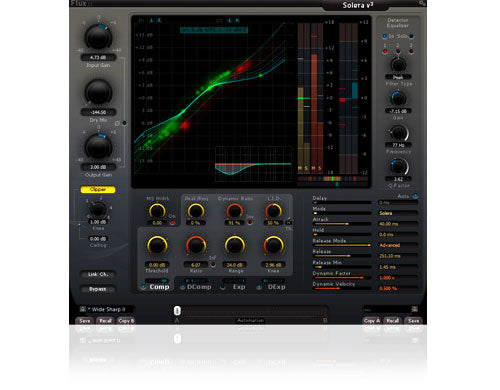Toggle the Link Ch. button
500x390 pixels.
click(x=98, y=274)
